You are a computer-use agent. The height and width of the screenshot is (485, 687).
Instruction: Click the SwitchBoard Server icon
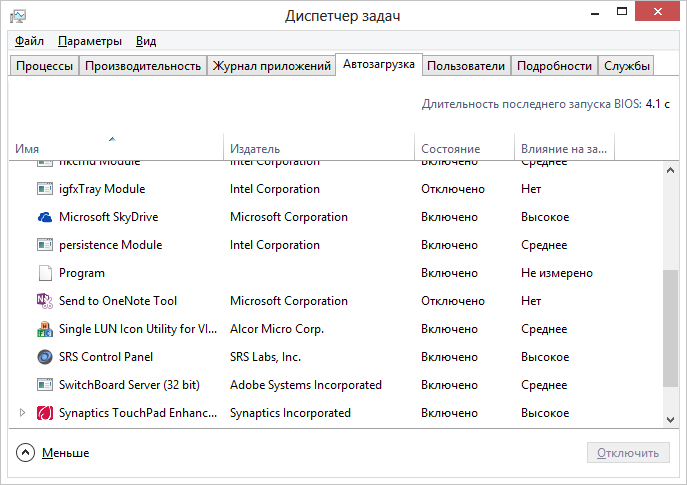pyautogui.click(x=45, y=385)
